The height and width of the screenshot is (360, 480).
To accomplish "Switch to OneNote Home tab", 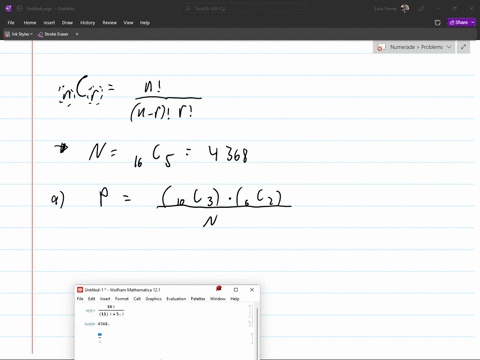I will coord(30,23).
